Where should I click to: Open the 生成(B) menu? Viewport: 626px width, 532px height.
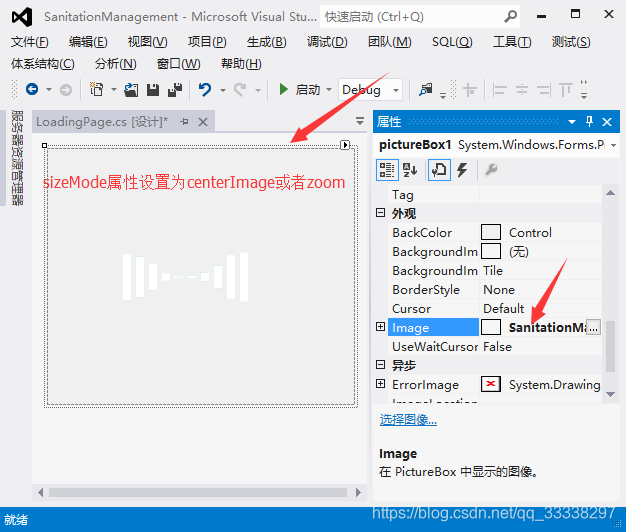[267, 42]
